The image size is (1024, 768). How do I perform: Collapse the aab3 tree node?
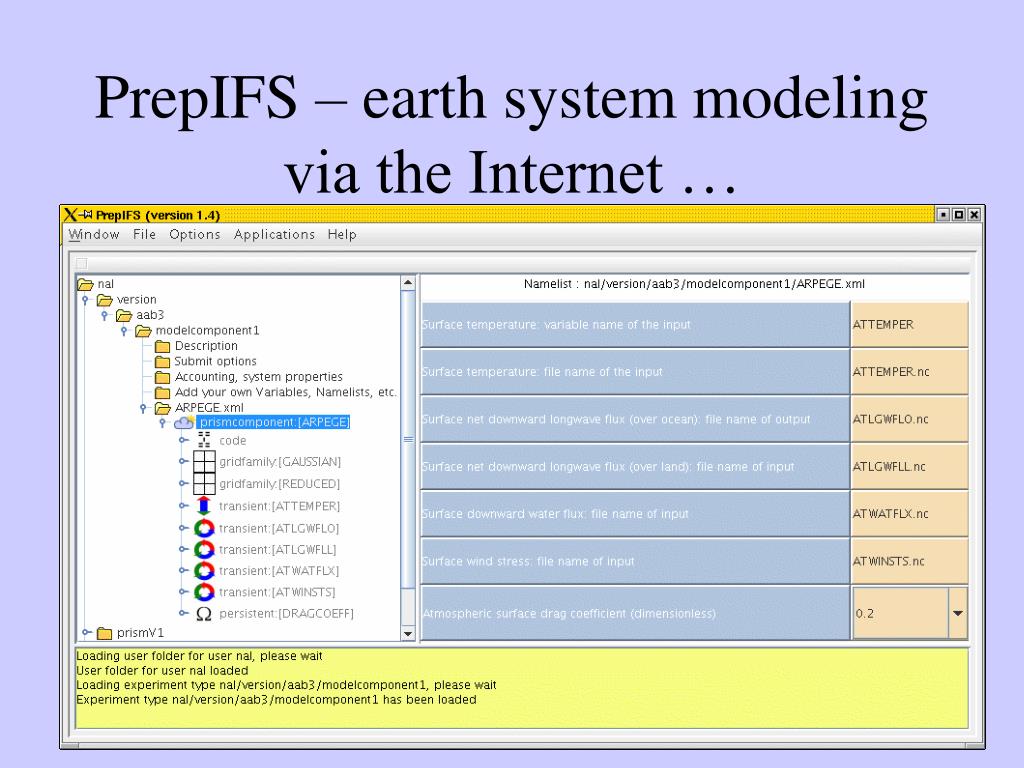pos(104,316)
